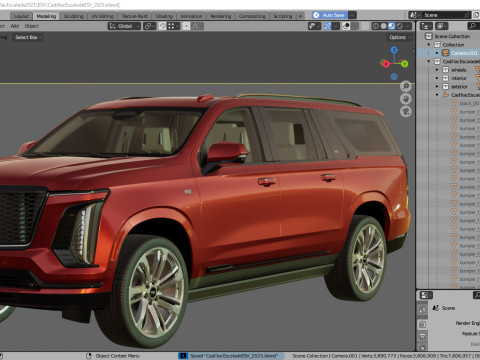Open the outliner display mode dropdown
The height and width of the screenshot is (360, 480).
pyautogui.click(x=441, y=26)
